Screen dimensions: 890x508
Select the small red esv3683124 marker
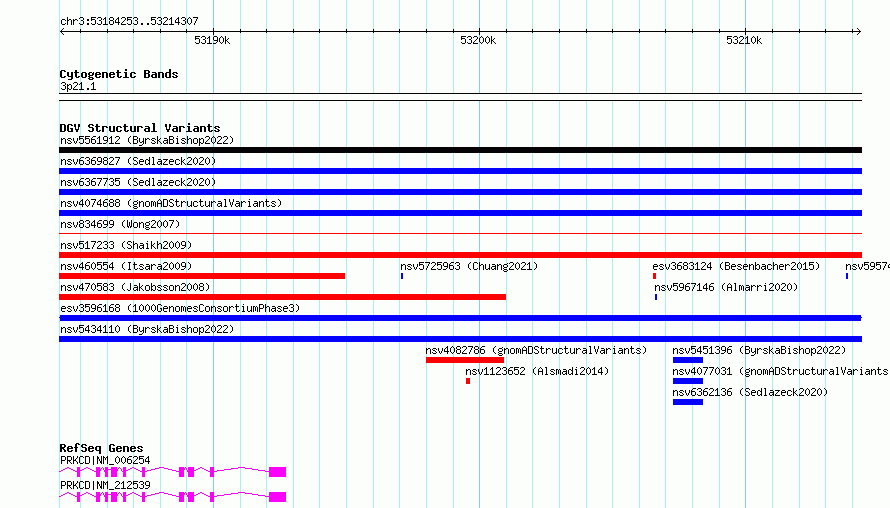point(654,276)
